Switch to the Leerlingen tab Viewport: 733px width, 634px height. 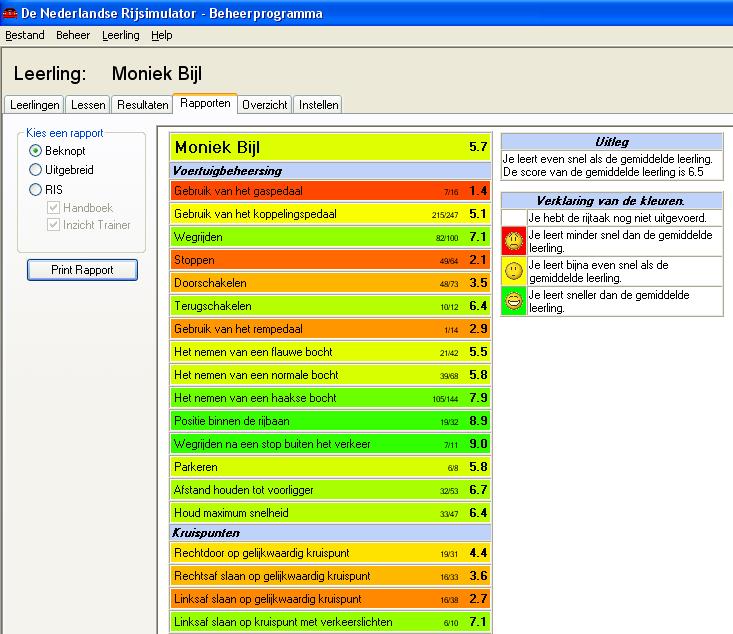click(35, 105)
